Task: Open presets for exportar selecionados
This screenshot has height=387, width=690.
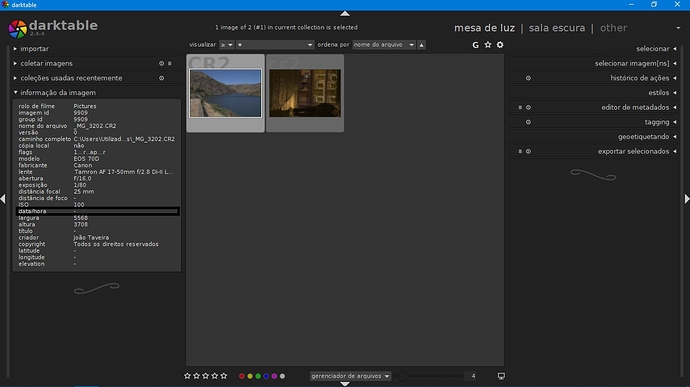Action: point(520,151)
